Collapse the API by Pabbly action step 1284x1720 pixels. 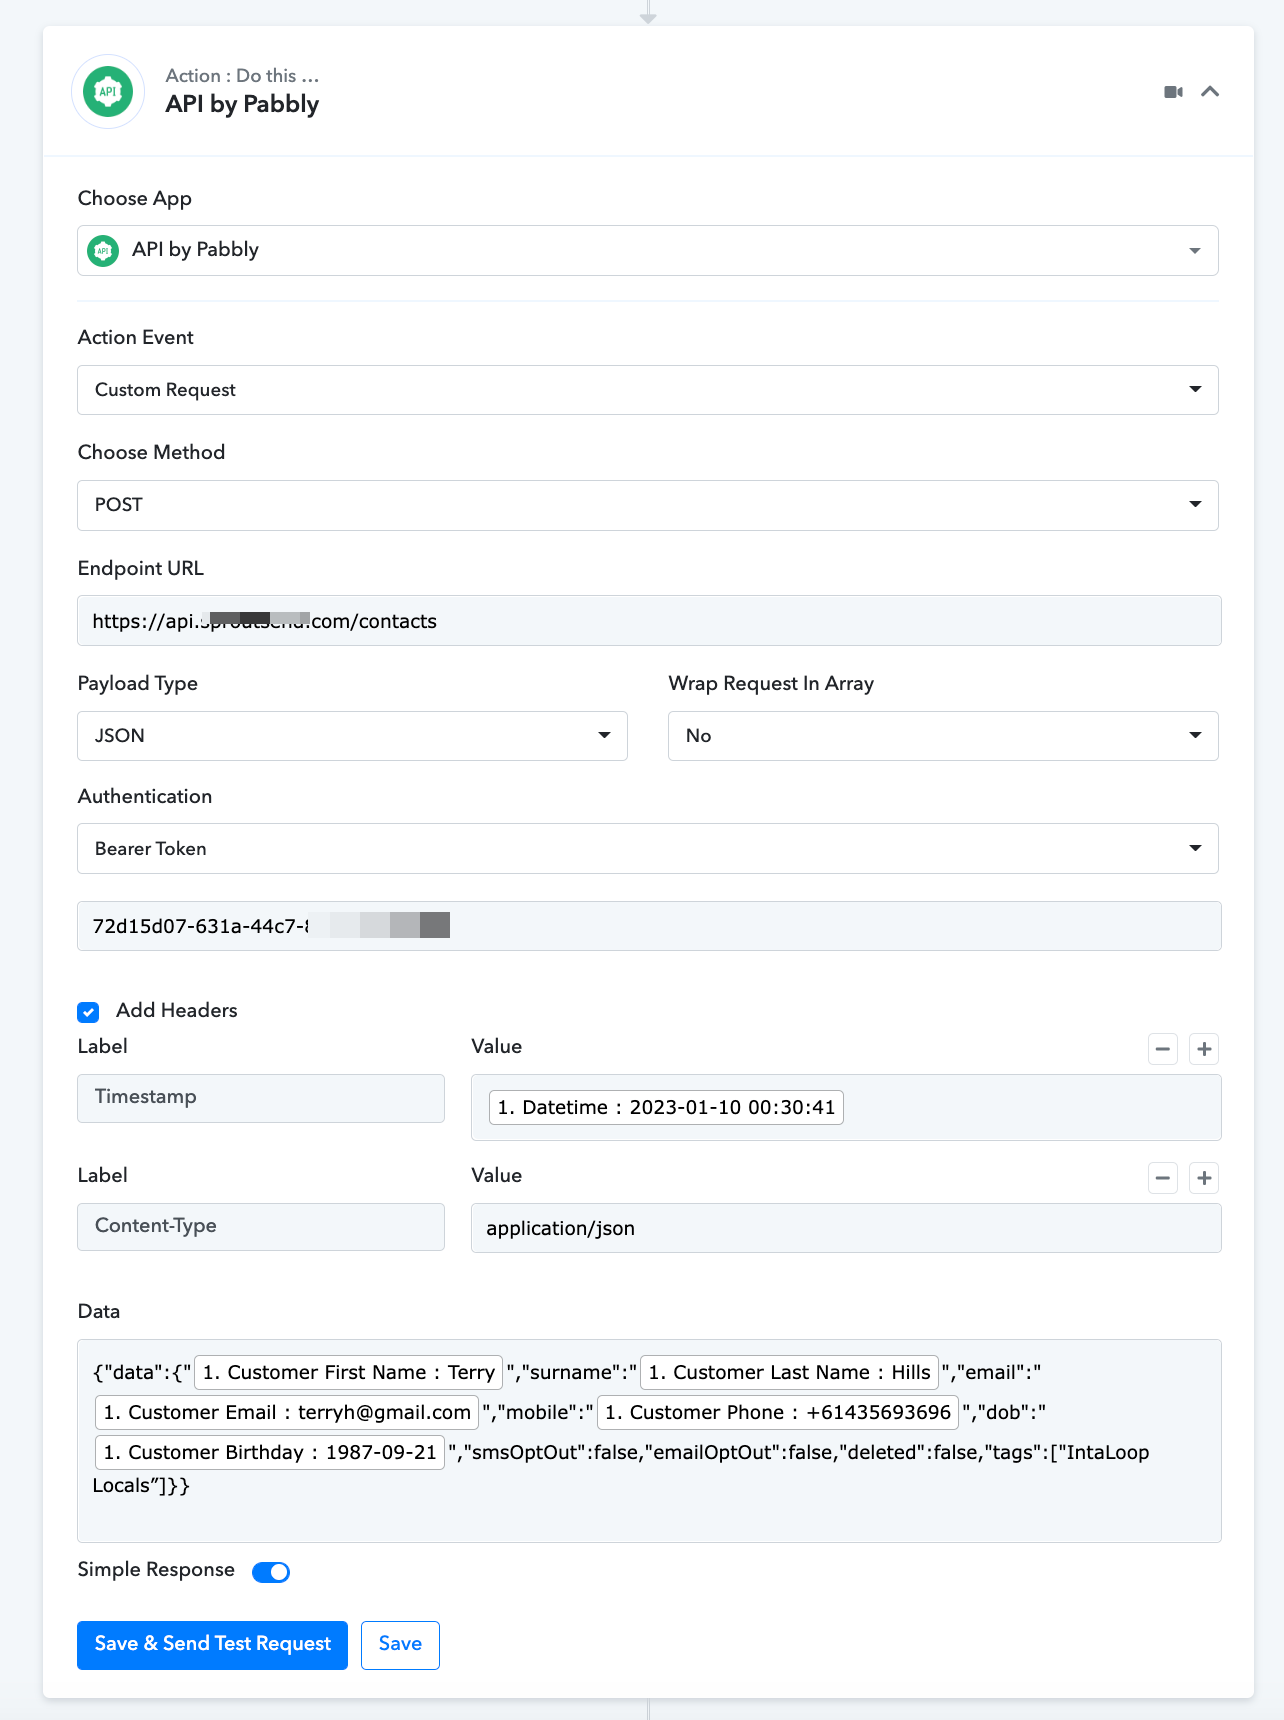[x=1210, y=92]
